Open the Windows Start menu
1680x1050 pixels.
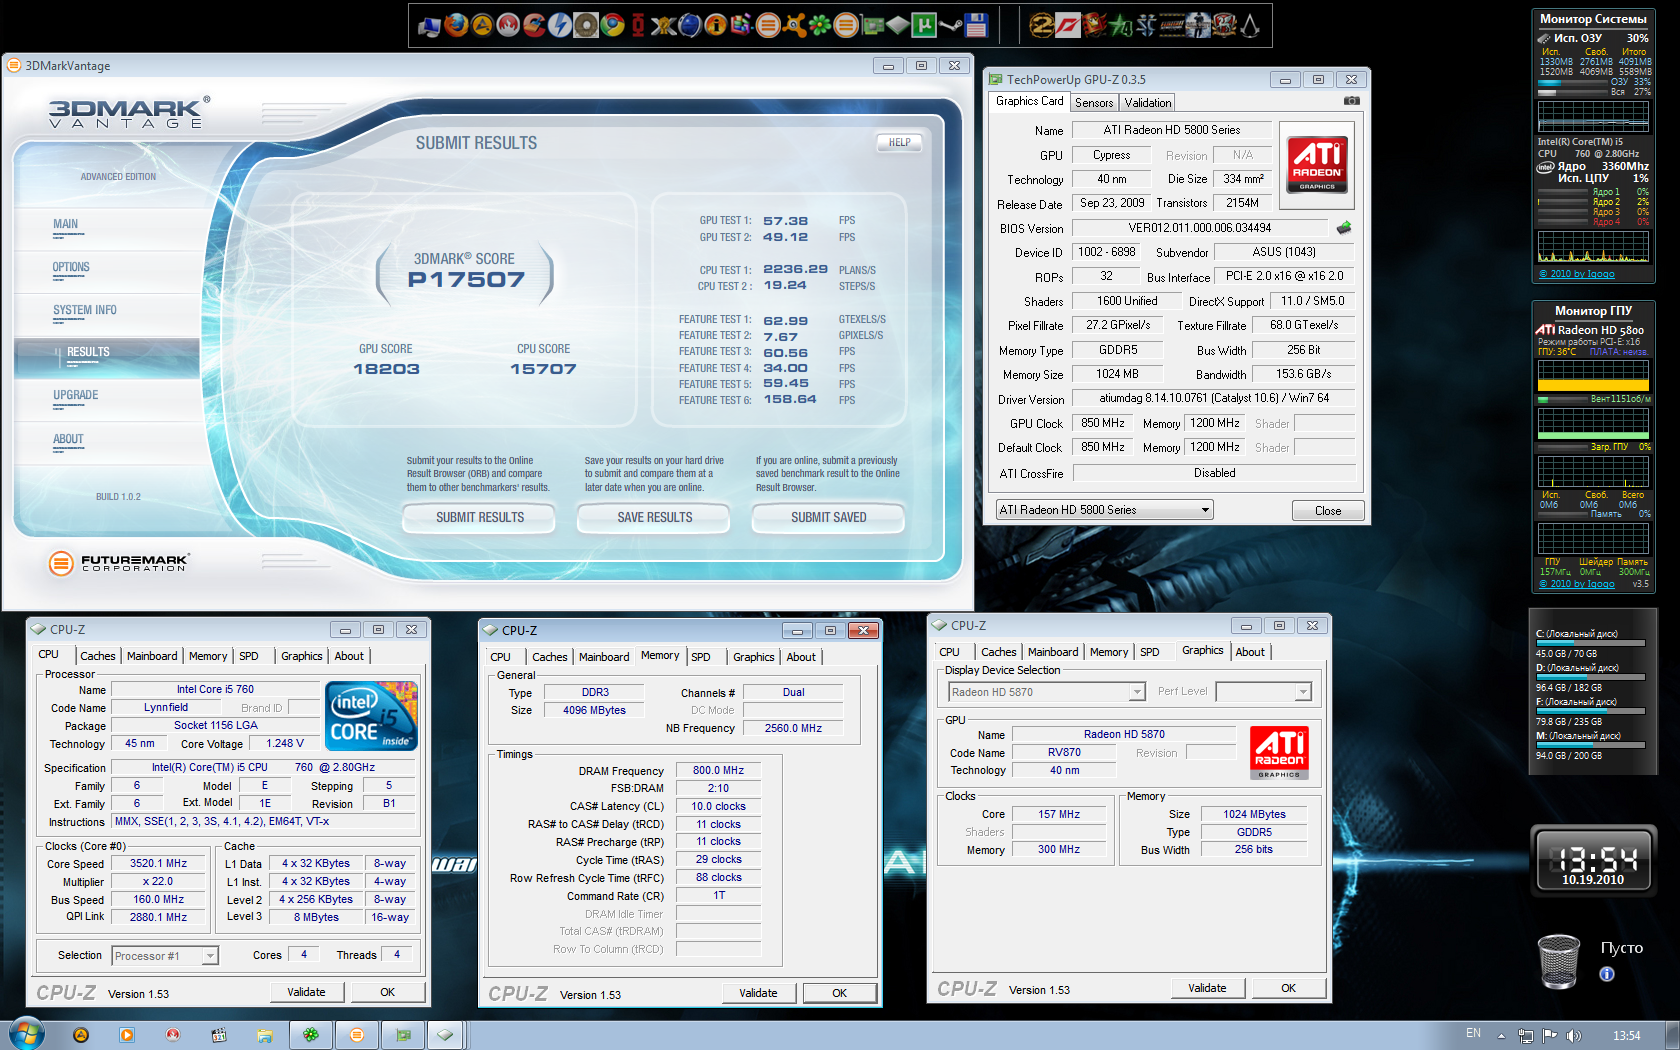[27, 1034]
